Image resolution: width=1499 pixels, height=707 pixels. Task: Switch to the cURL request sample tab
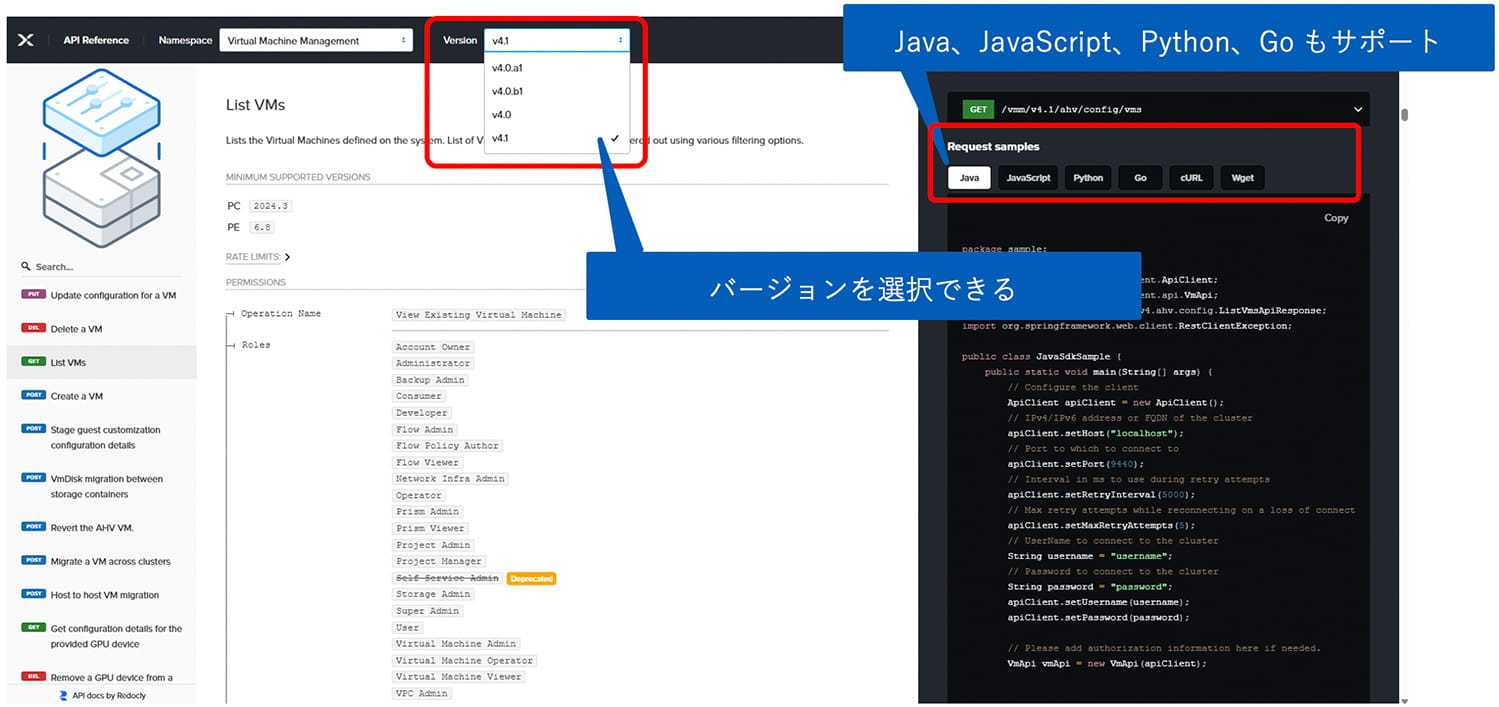tap(1191, 177)
